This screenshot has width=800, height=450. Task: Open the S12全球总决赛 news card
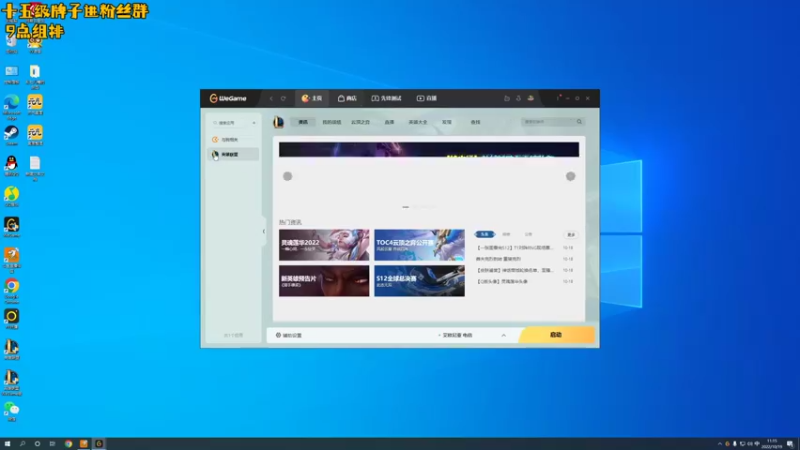[419, 281]
